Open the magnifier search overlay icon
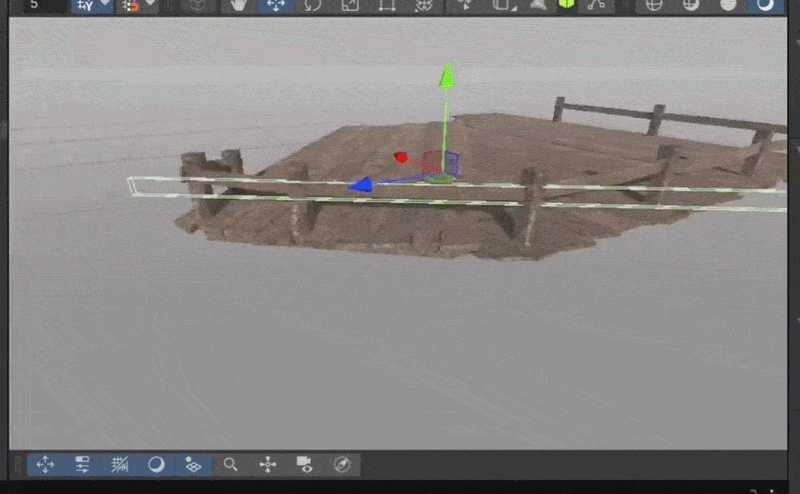 tap(231, 464)
